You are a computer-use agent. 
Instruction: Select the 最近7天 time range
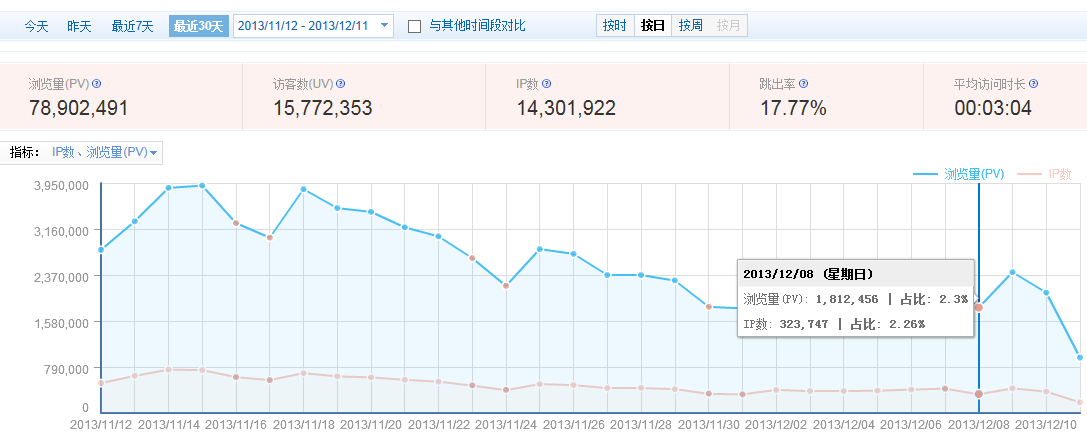(x=132, y=26)
